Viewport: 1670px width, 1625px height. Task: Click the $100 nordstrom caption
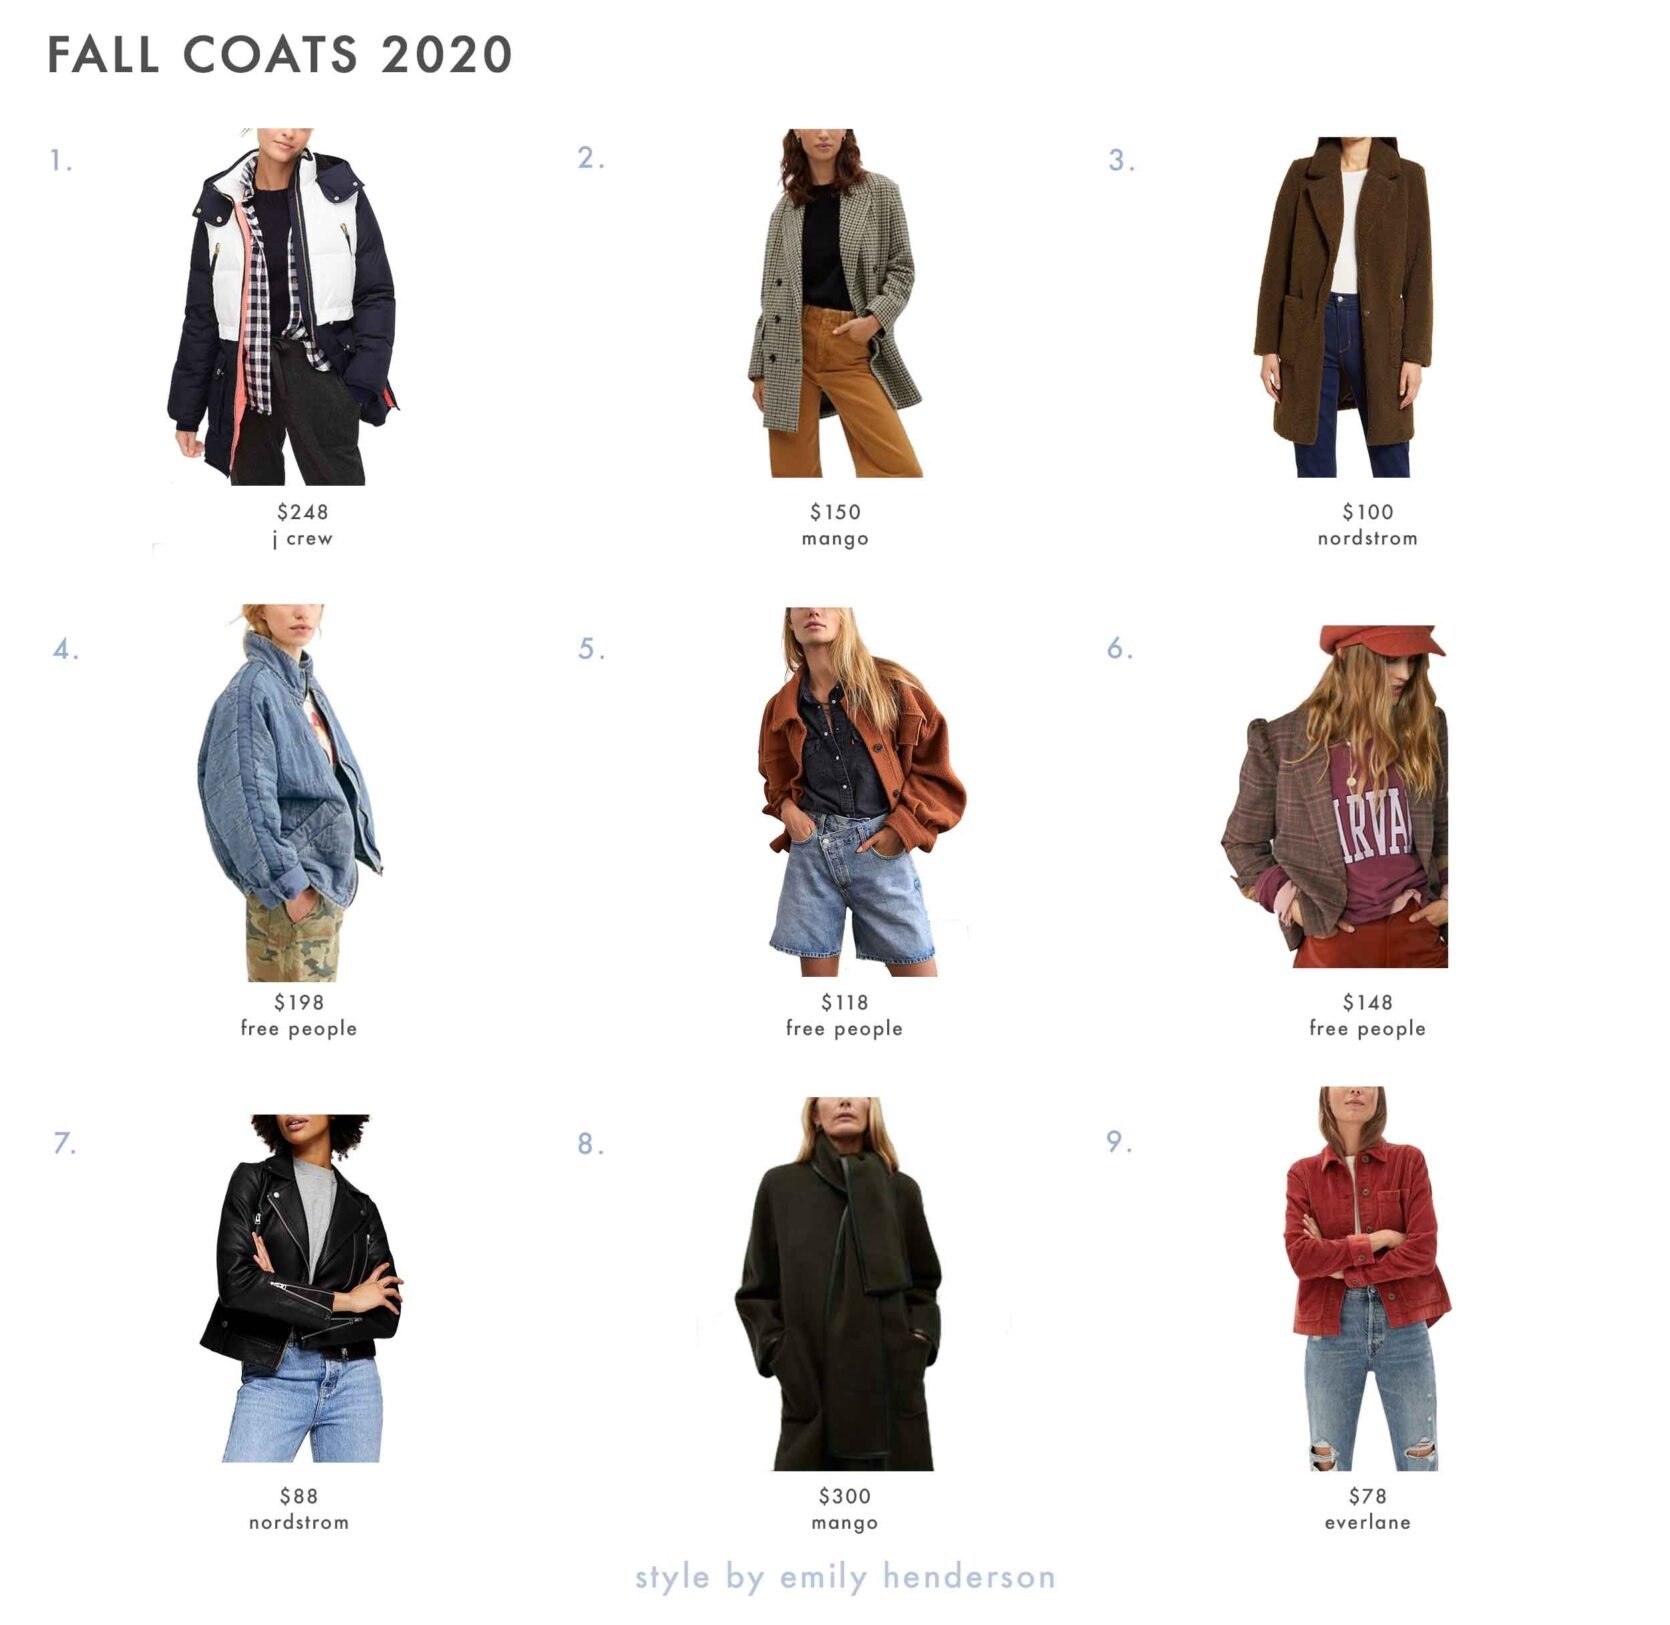[x=1367, y=525]
